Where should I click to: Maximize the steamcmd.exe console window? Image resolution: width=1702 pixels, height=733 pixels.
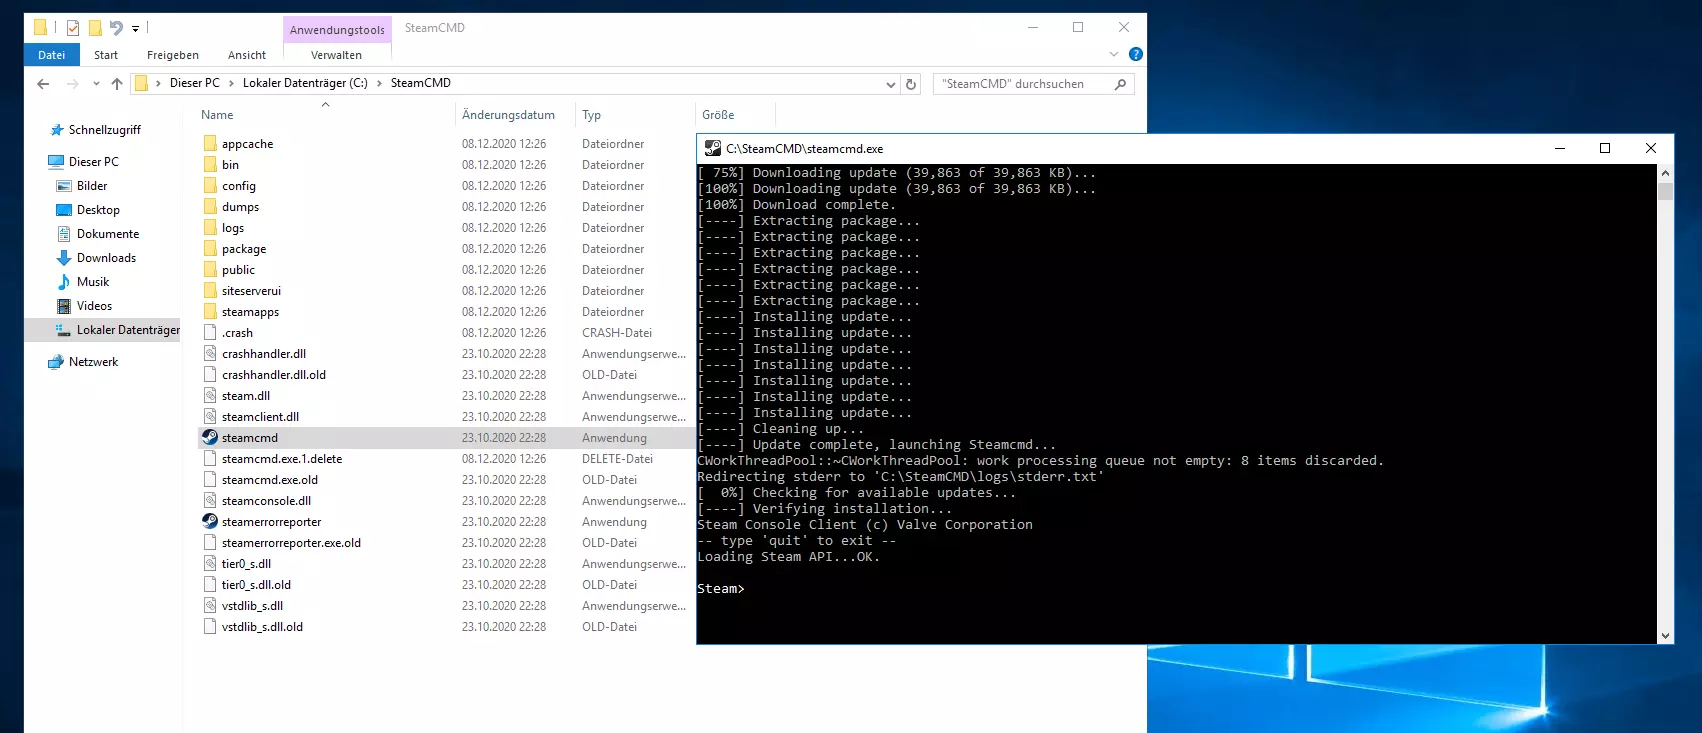1605,148
